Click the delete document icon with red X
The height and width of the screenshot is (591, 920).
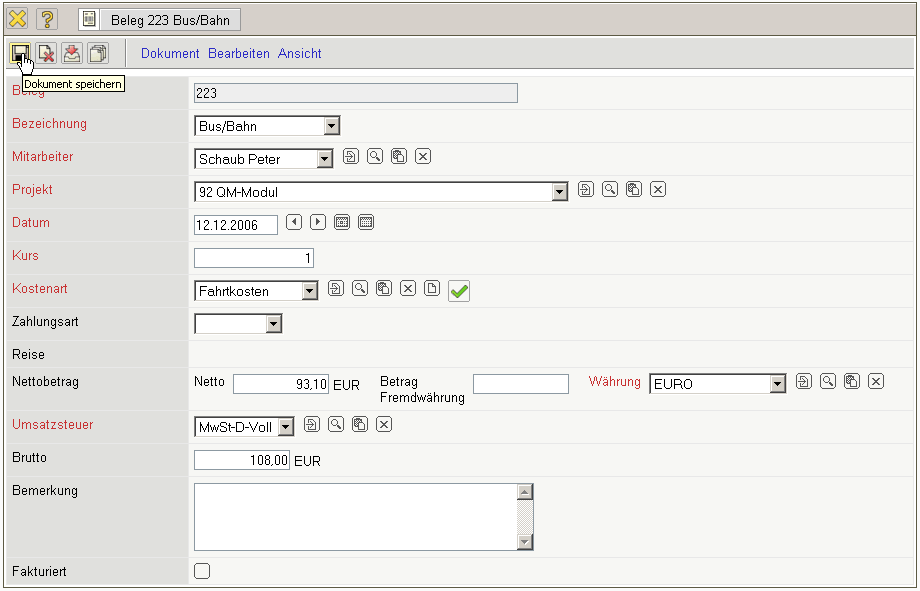(46, 54)
